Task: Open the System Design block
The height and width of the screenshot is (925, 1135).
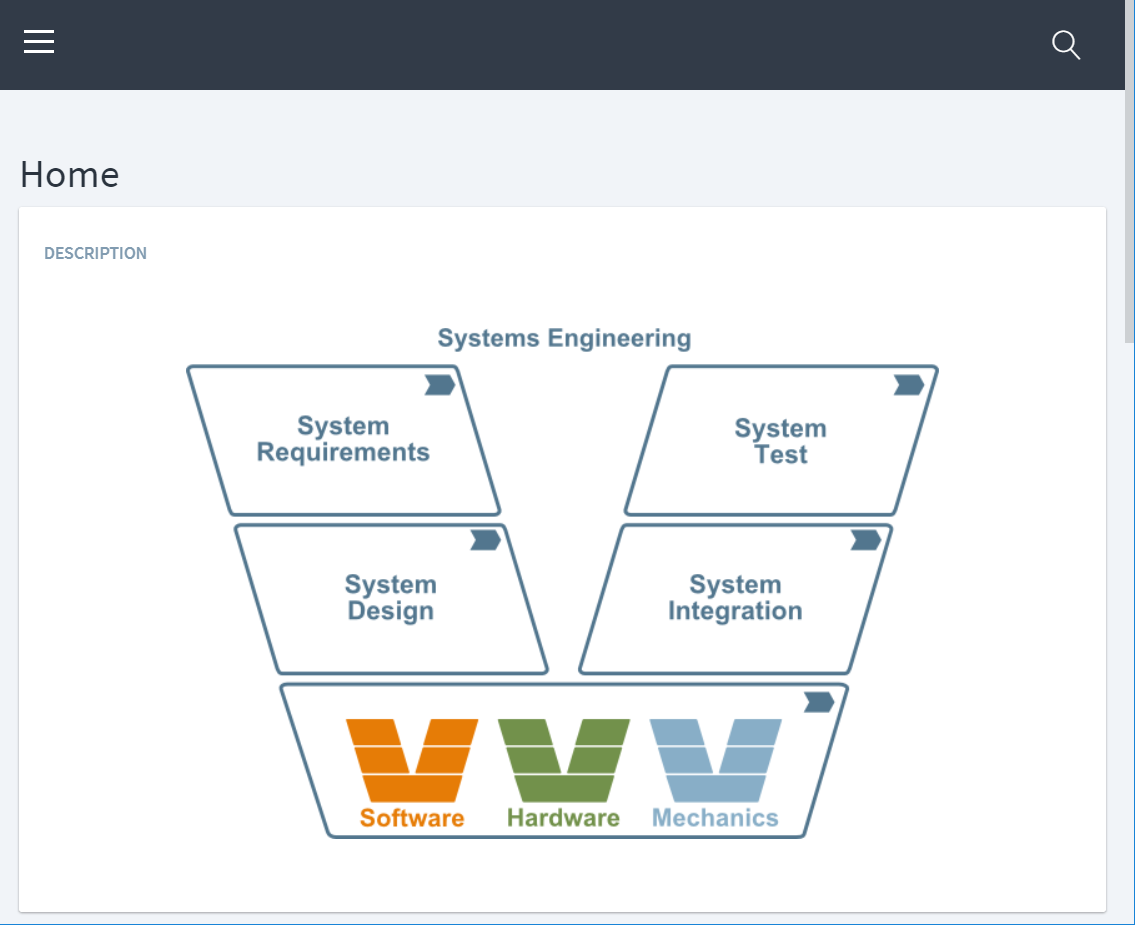Action: 390,598
